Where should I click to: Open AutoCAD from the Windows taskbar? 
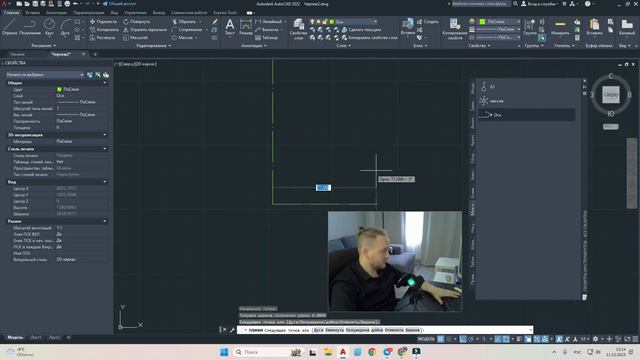click(x=343, y=352)
